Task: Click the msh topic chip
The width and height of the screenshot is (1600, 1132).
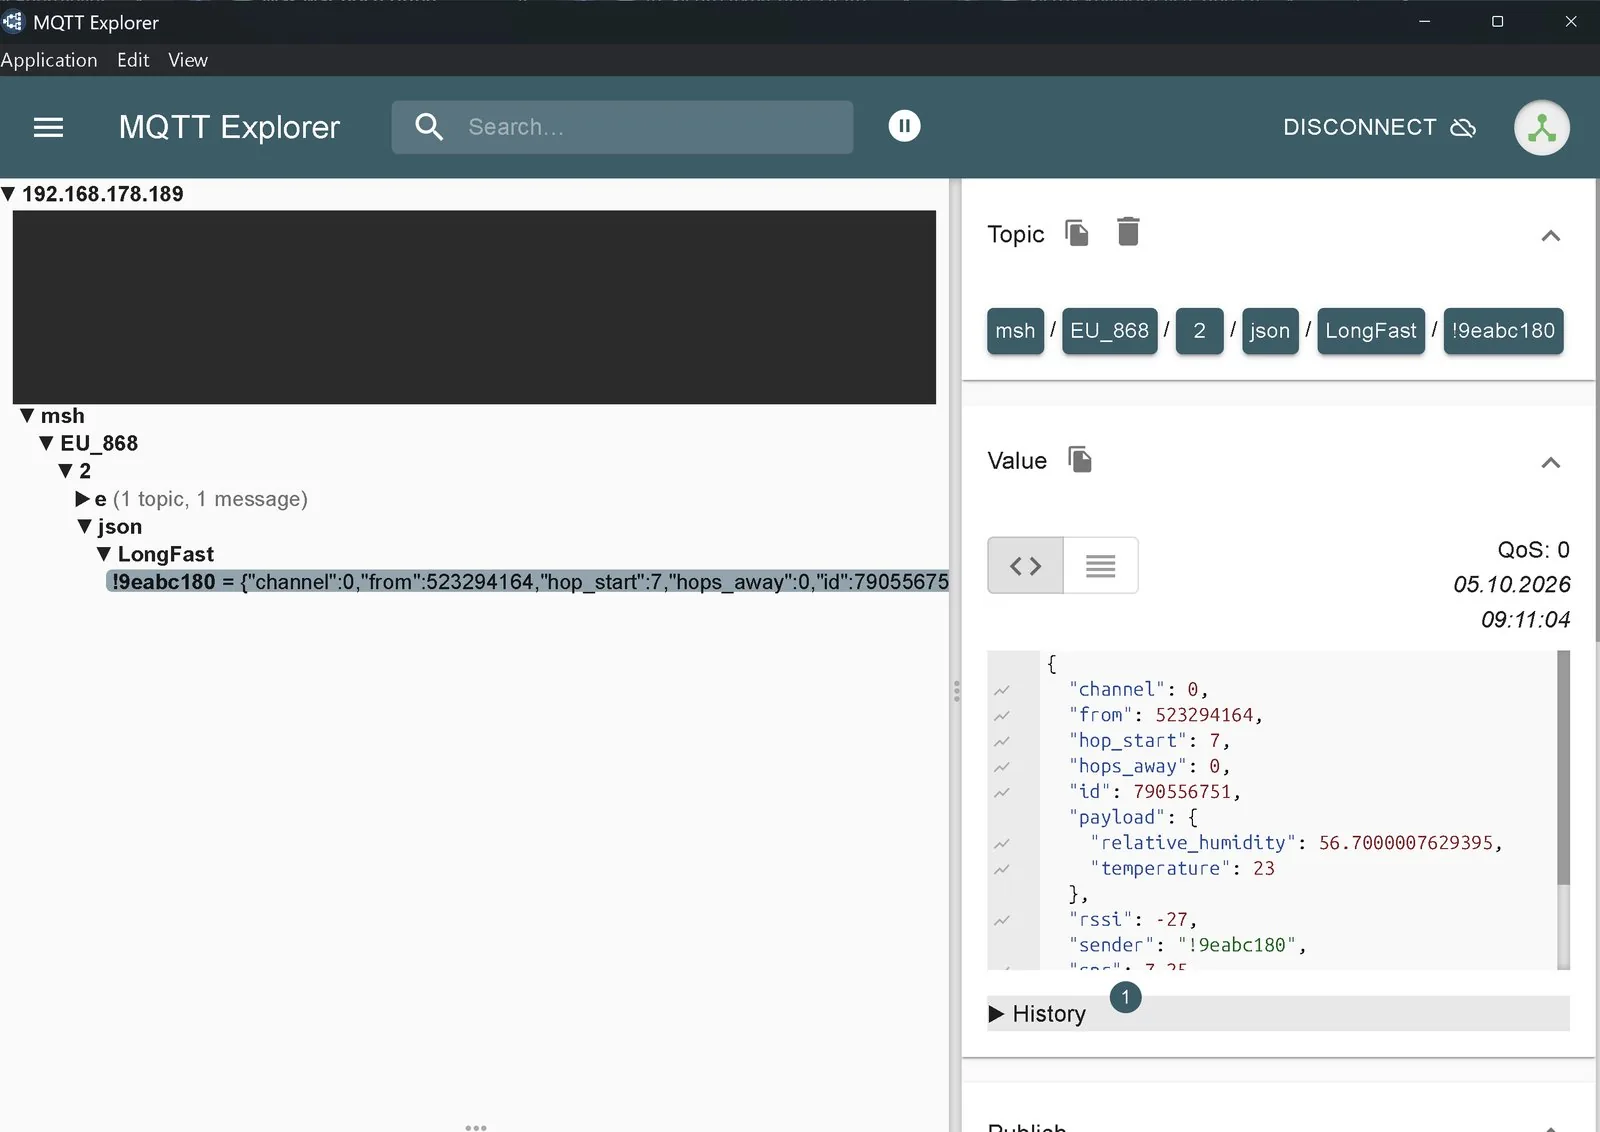Action: [1015, 331]
